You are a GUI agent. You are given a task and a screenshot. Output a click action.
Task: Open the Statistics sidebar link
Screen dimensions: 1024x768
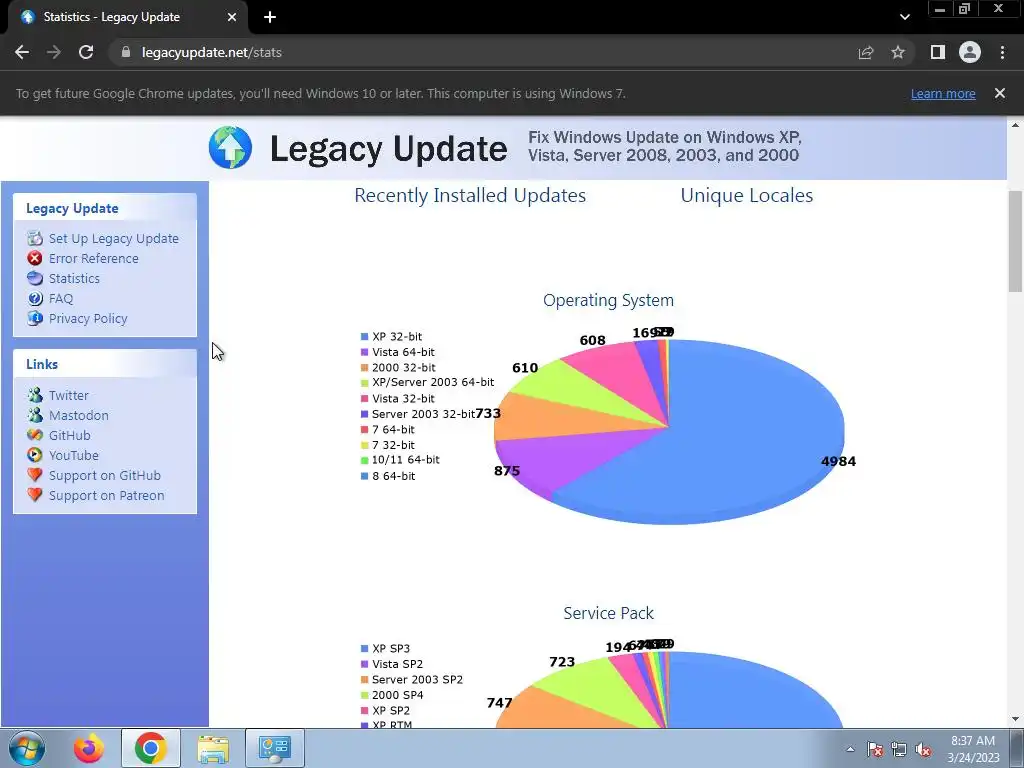[x=74, y=278]
